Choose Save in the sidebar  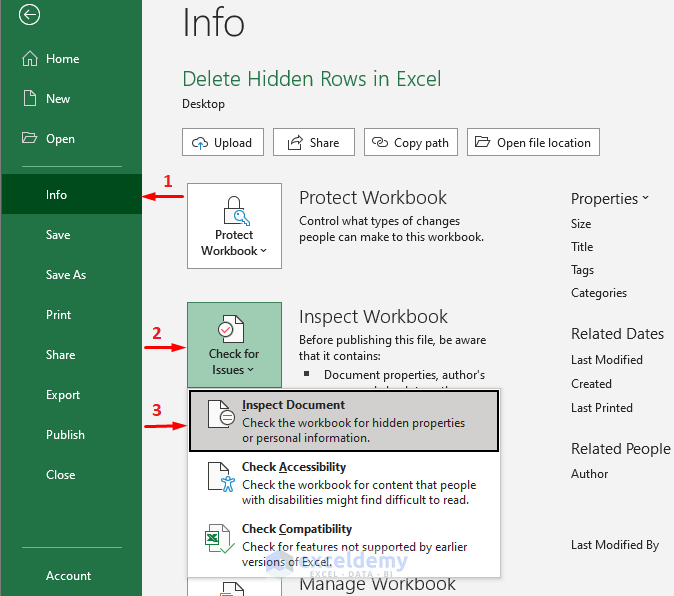tap(71, 235)
